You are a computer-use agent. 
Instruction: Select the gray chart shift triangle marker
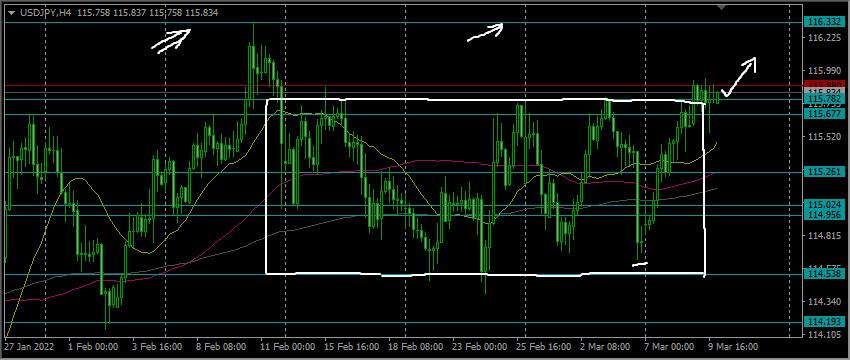(722, 7)
